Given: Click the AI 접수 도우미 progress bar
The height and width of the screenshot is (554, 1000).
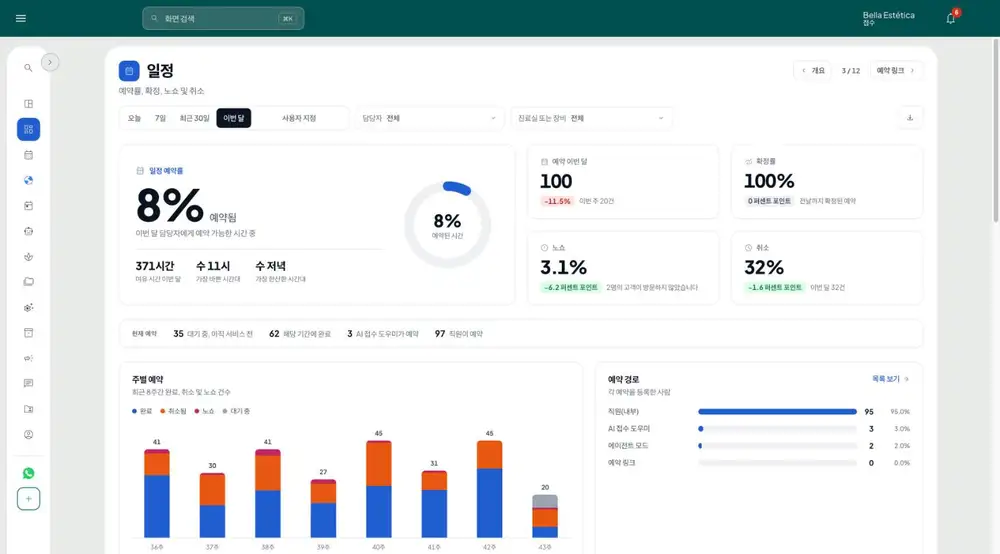Looking at the screenshot, I should (777, 429).
